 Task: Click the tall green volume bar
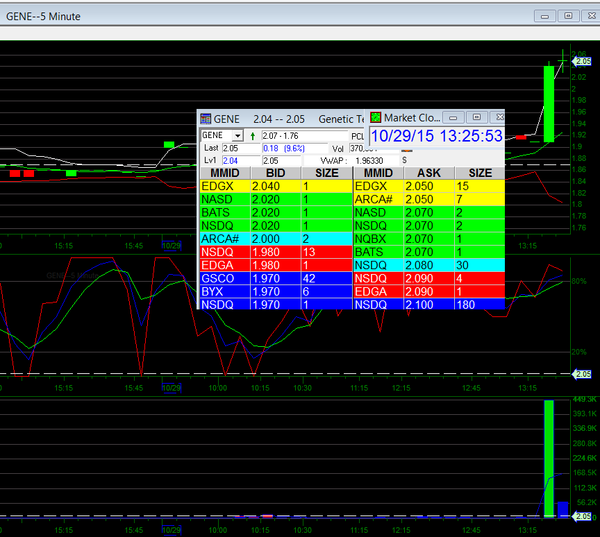pos(549,458)
